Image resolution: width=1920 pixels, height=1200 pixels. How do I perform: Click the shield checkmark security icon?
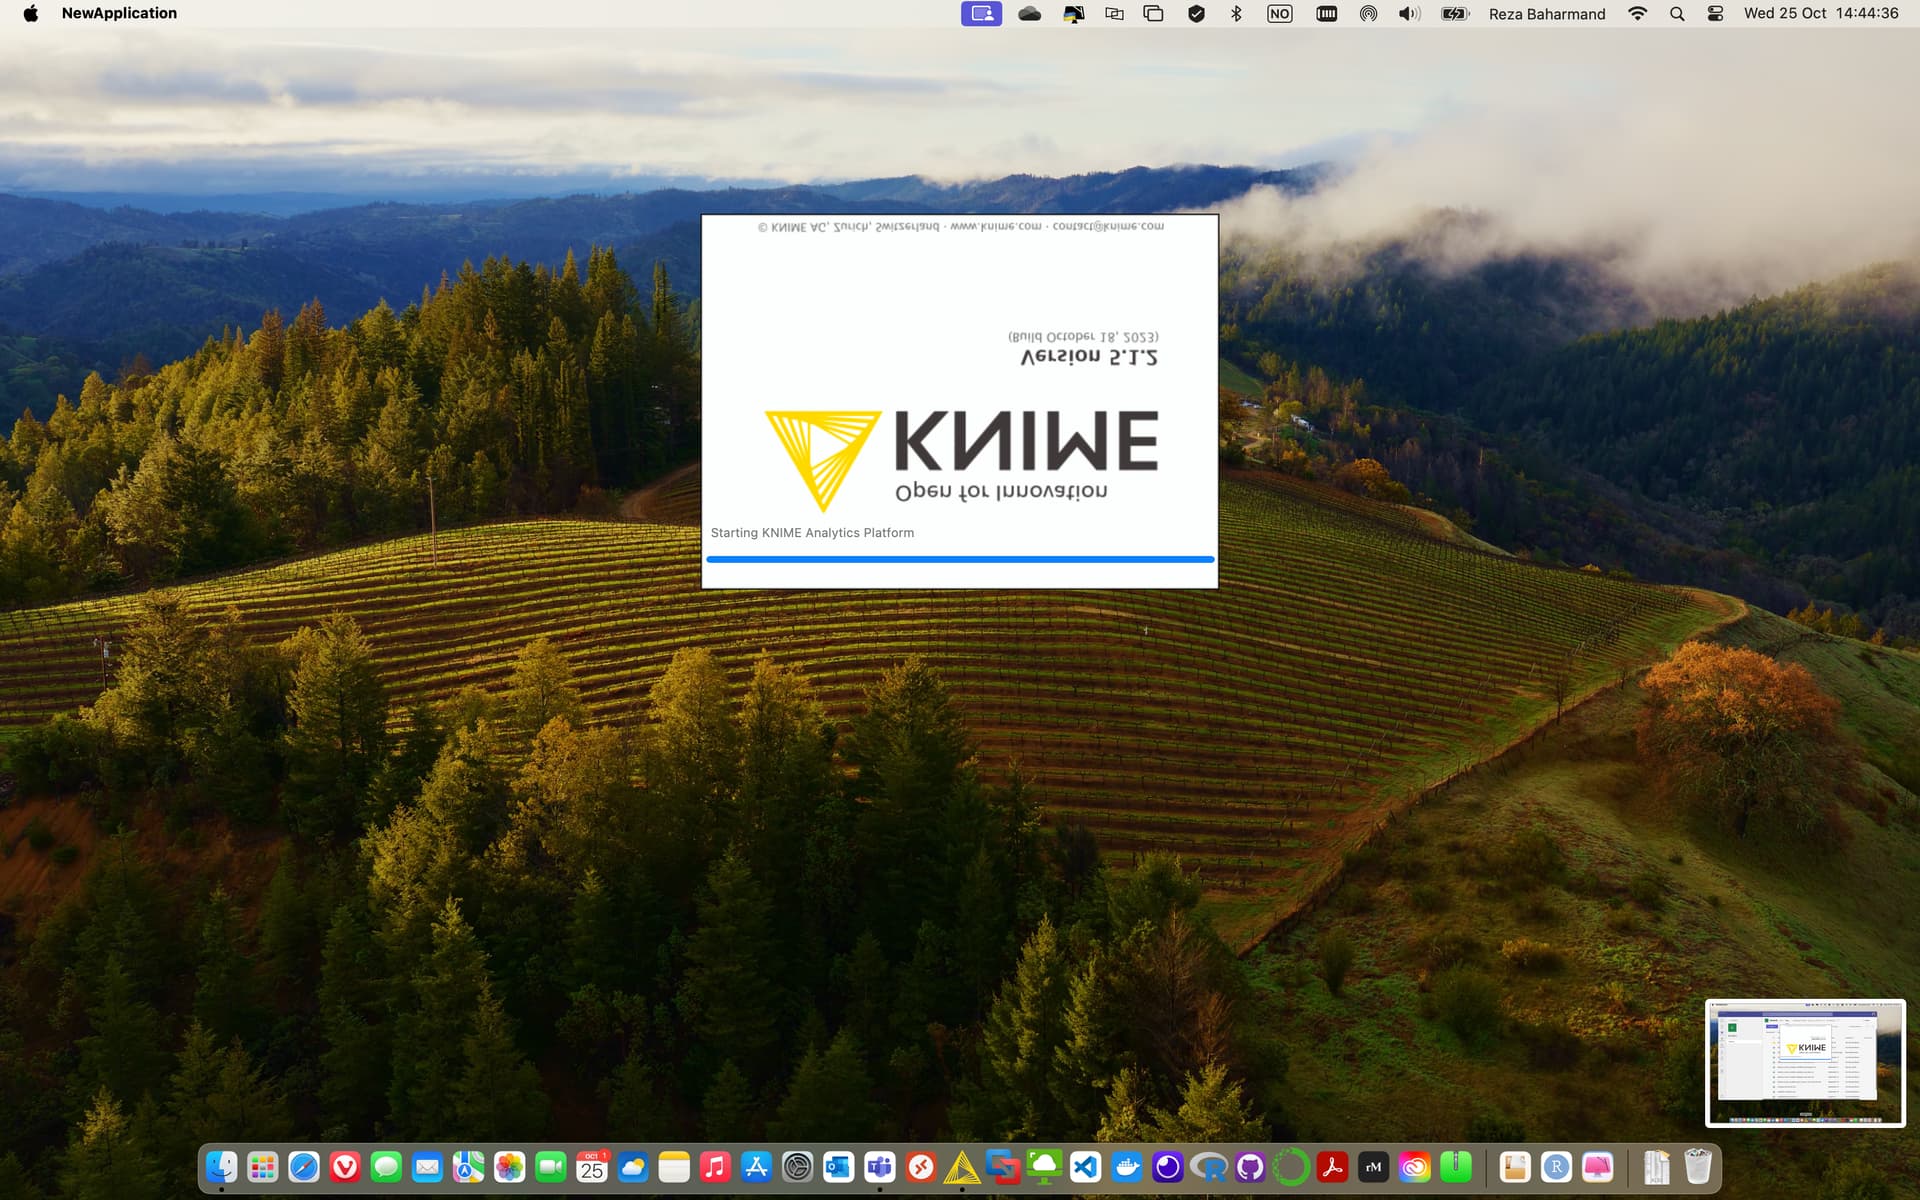pos(1196,13)
